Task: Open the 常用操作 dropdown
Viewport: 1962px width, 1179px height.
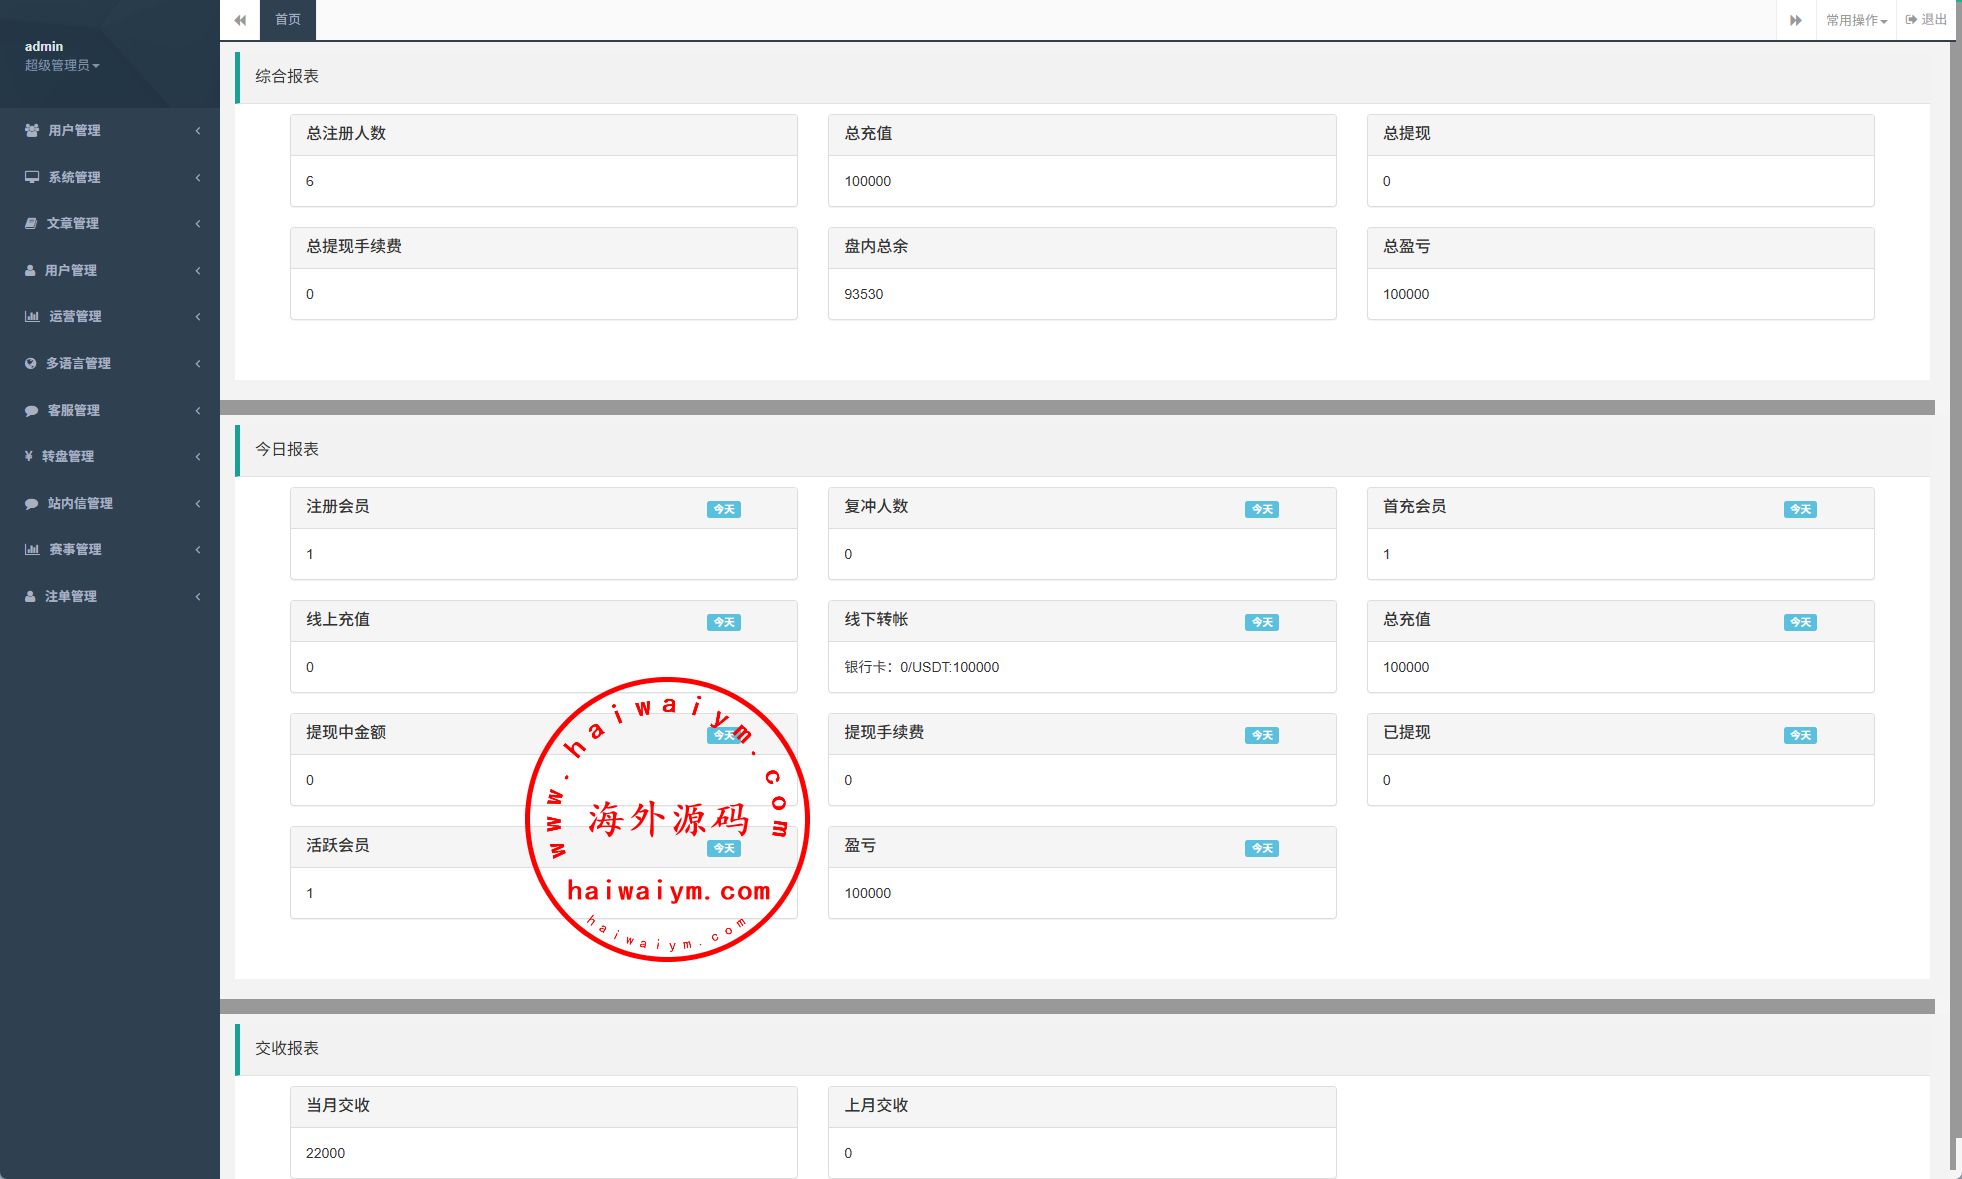Action: pos(1856,20)
